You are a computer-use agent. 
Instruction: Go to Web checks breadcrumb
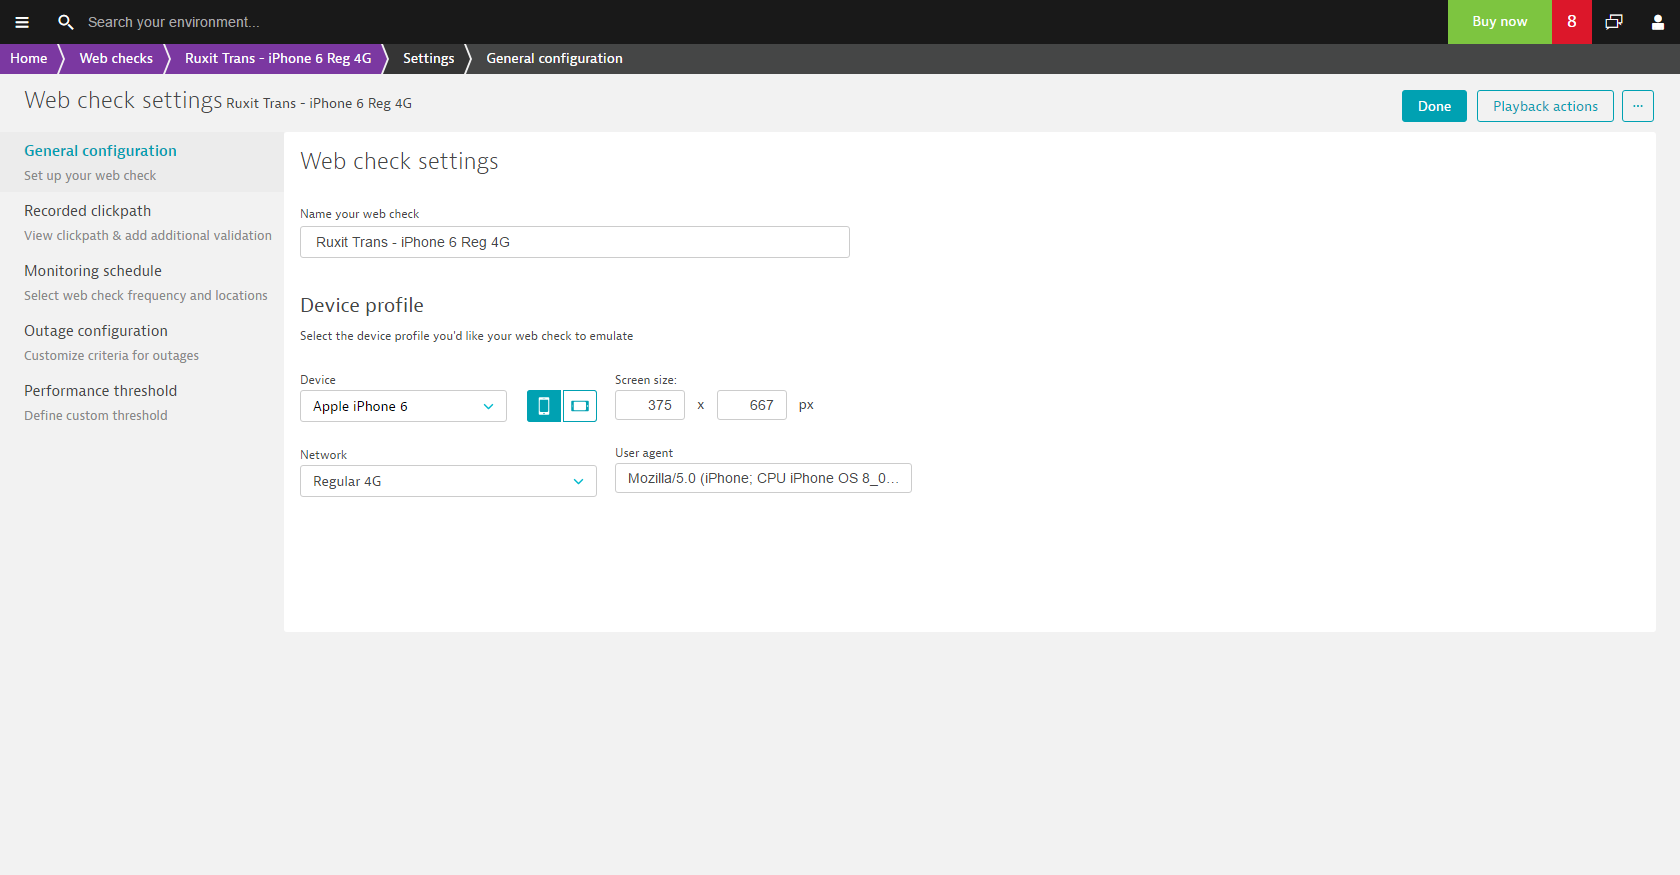click(x=116, y=58)
